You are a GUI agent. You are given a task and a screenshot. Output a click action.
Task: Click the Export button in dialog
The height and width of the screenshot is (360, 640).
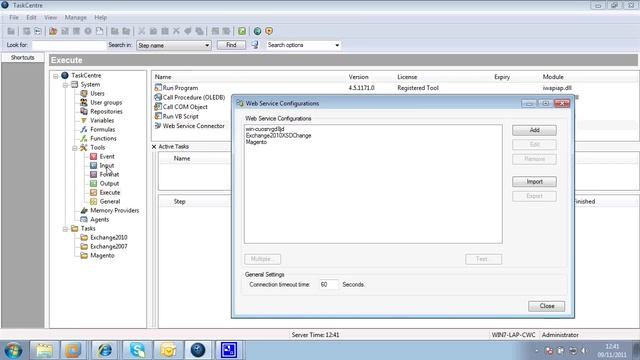click(x=534, y=196)
